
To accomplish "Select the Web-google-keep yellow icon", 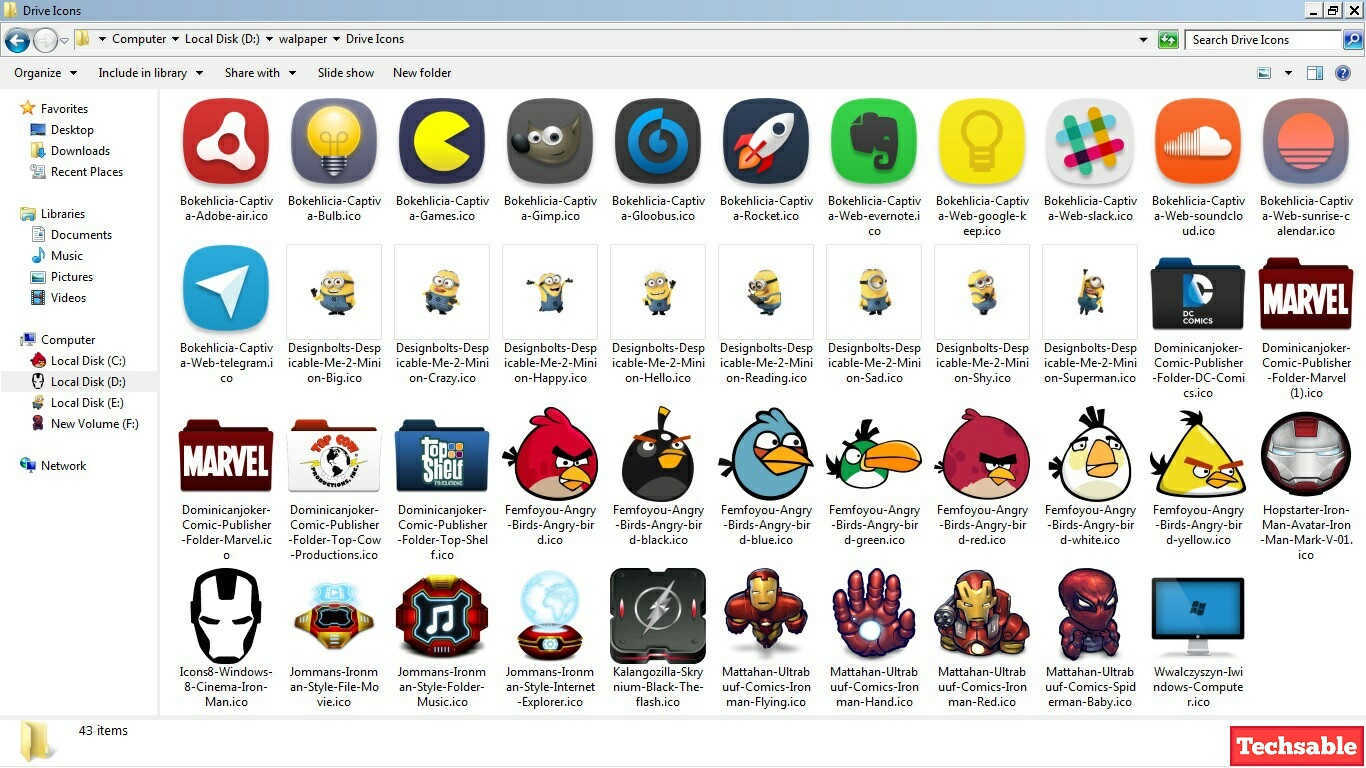I will (x=982, y=141).
